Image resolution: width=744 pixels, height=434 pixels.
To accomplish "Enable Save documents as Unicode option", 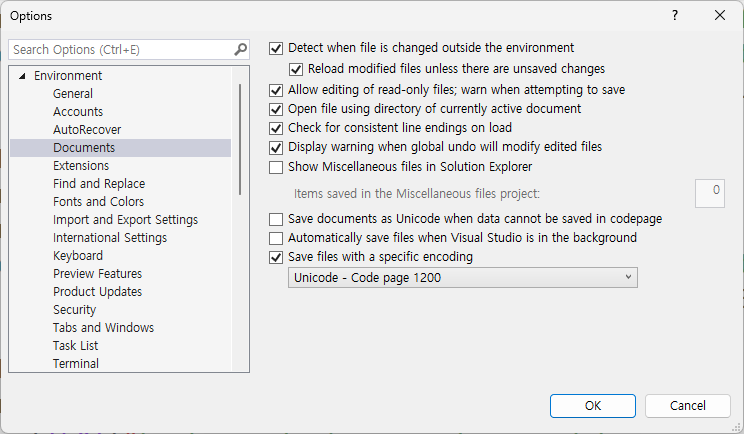I will [x=277, y=218].
